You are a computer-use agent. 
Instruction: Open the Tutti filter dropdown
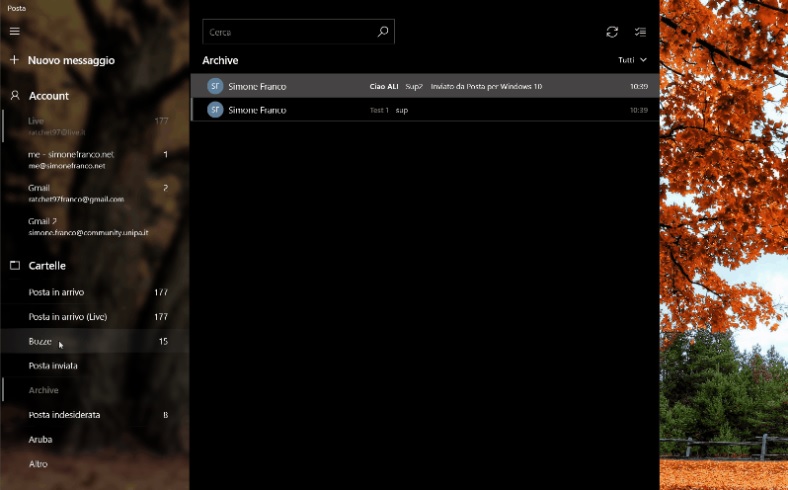pyautogui.click(x=632, y=60)
